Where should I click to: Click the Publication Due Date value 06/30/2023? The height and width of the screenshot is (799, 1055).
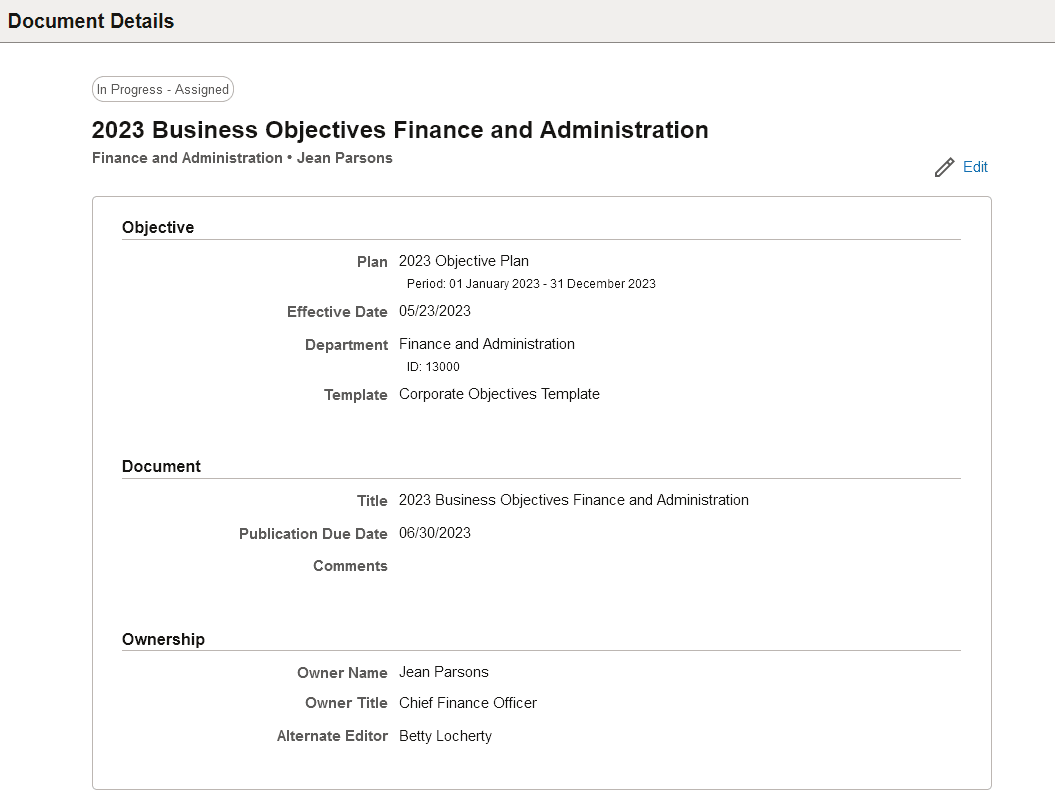[434, 533]
